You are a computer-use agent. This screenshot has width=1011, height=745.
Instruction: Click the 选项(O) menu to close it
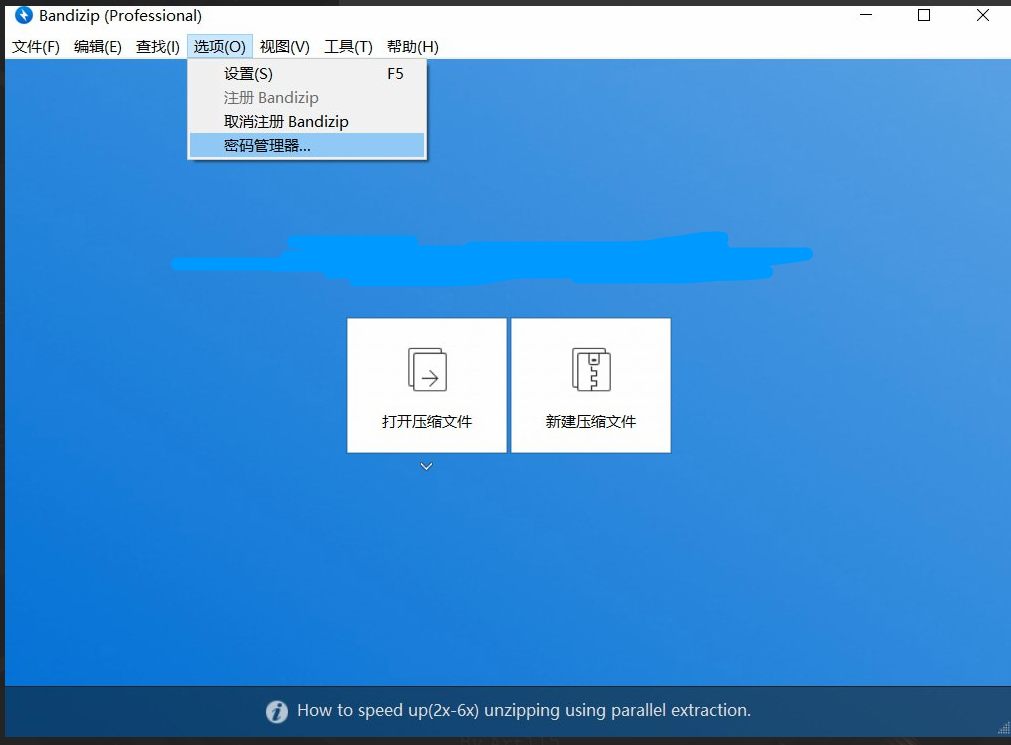(x=219, y=46)
